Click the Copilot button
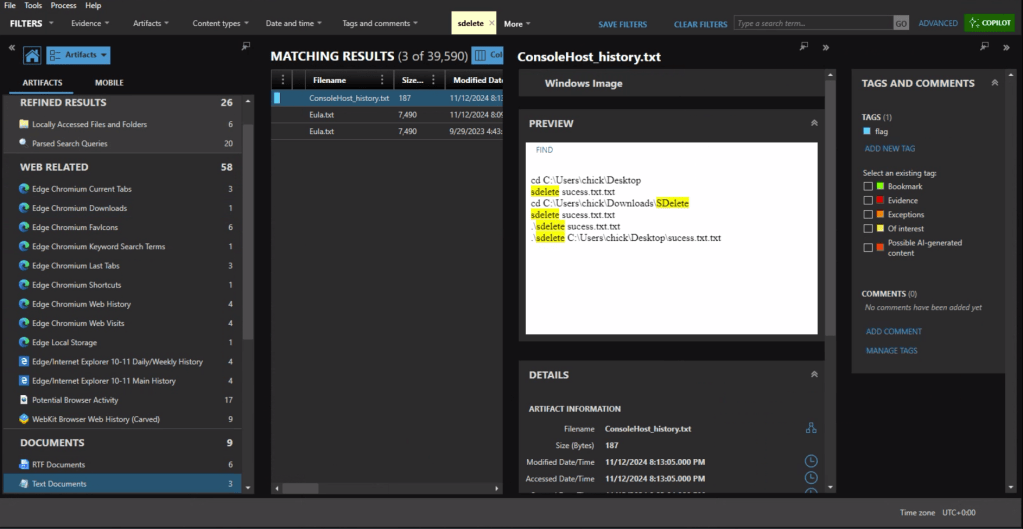The width and height of the screenshot is (1023, 529). 989,23
